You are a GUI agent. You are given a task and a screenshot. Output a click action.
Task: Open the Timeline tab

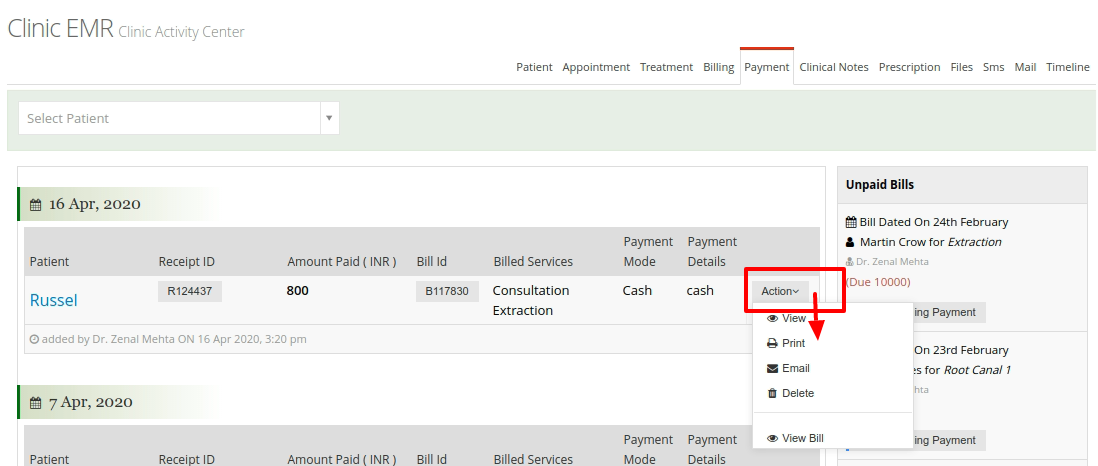click(1068, 67)
